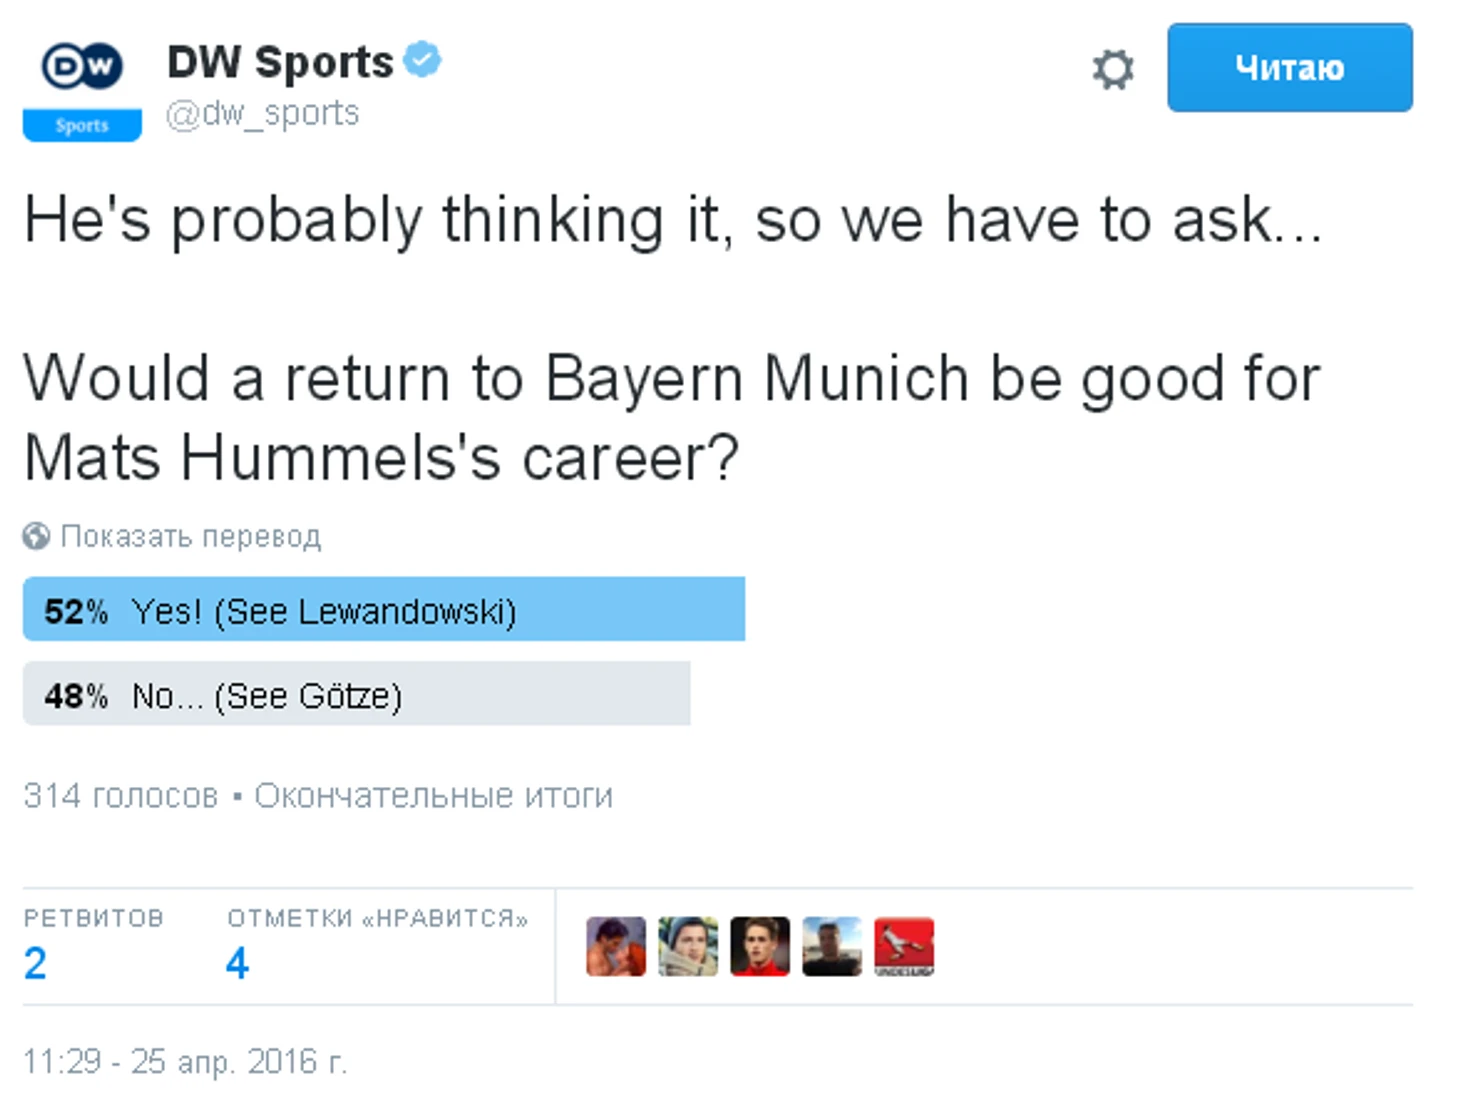1460x1095 pixels.
Task: Show translation via Показать перевод
Action: (x=191, y=537)
